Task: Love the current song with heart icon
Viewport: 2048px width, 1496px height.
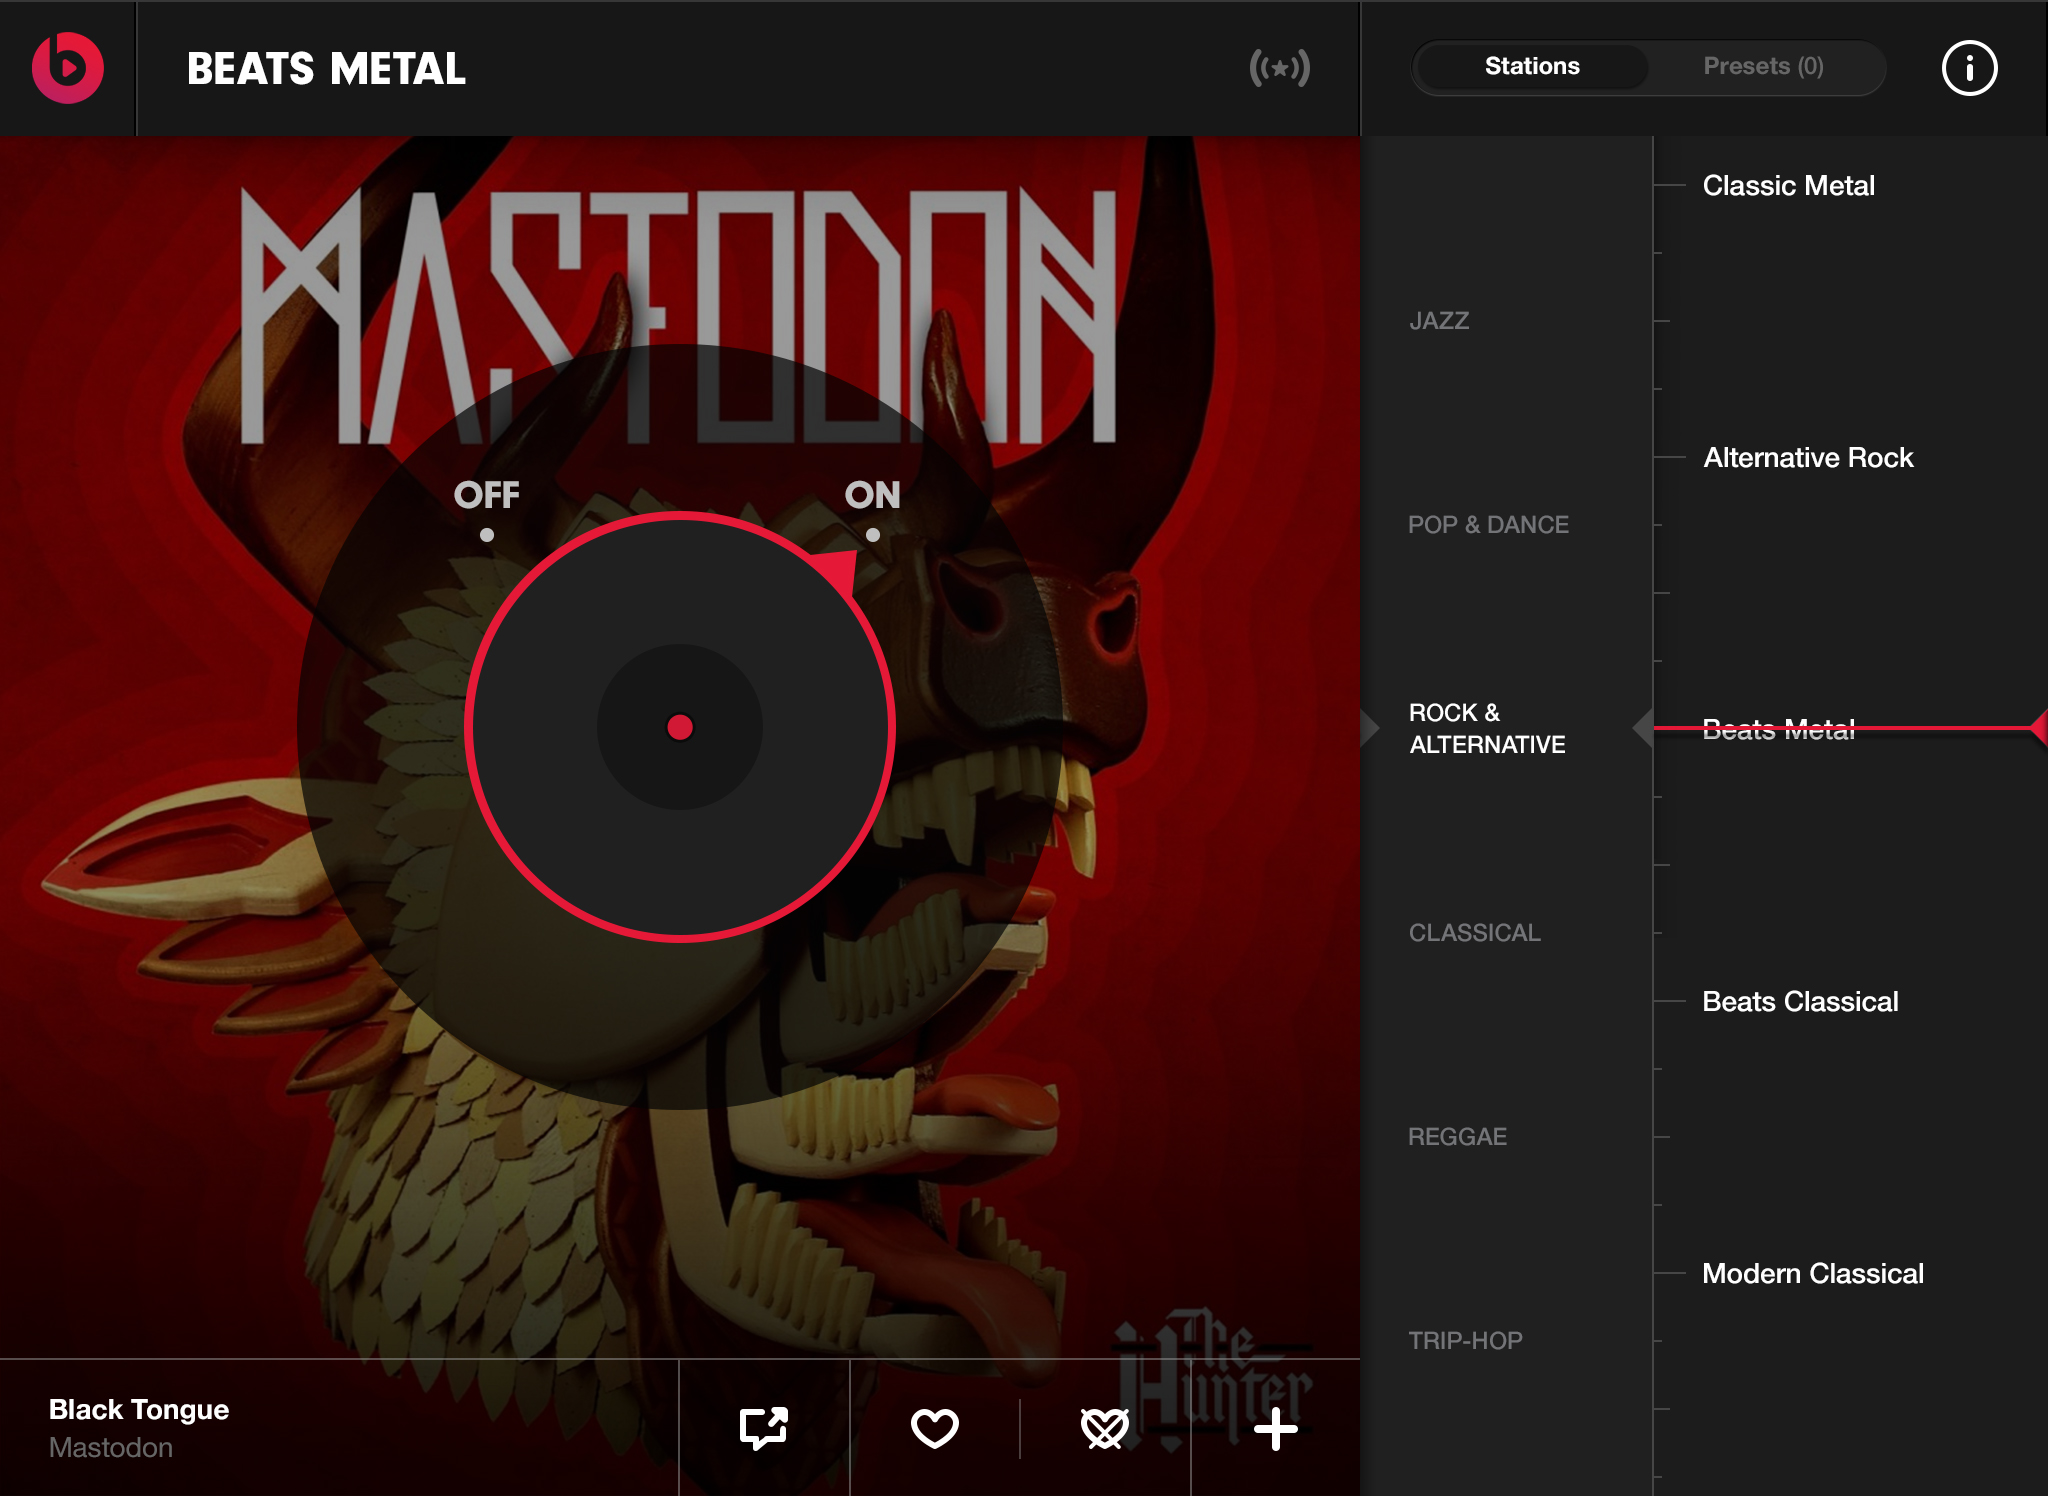Action: click(x=935, y=1427)
